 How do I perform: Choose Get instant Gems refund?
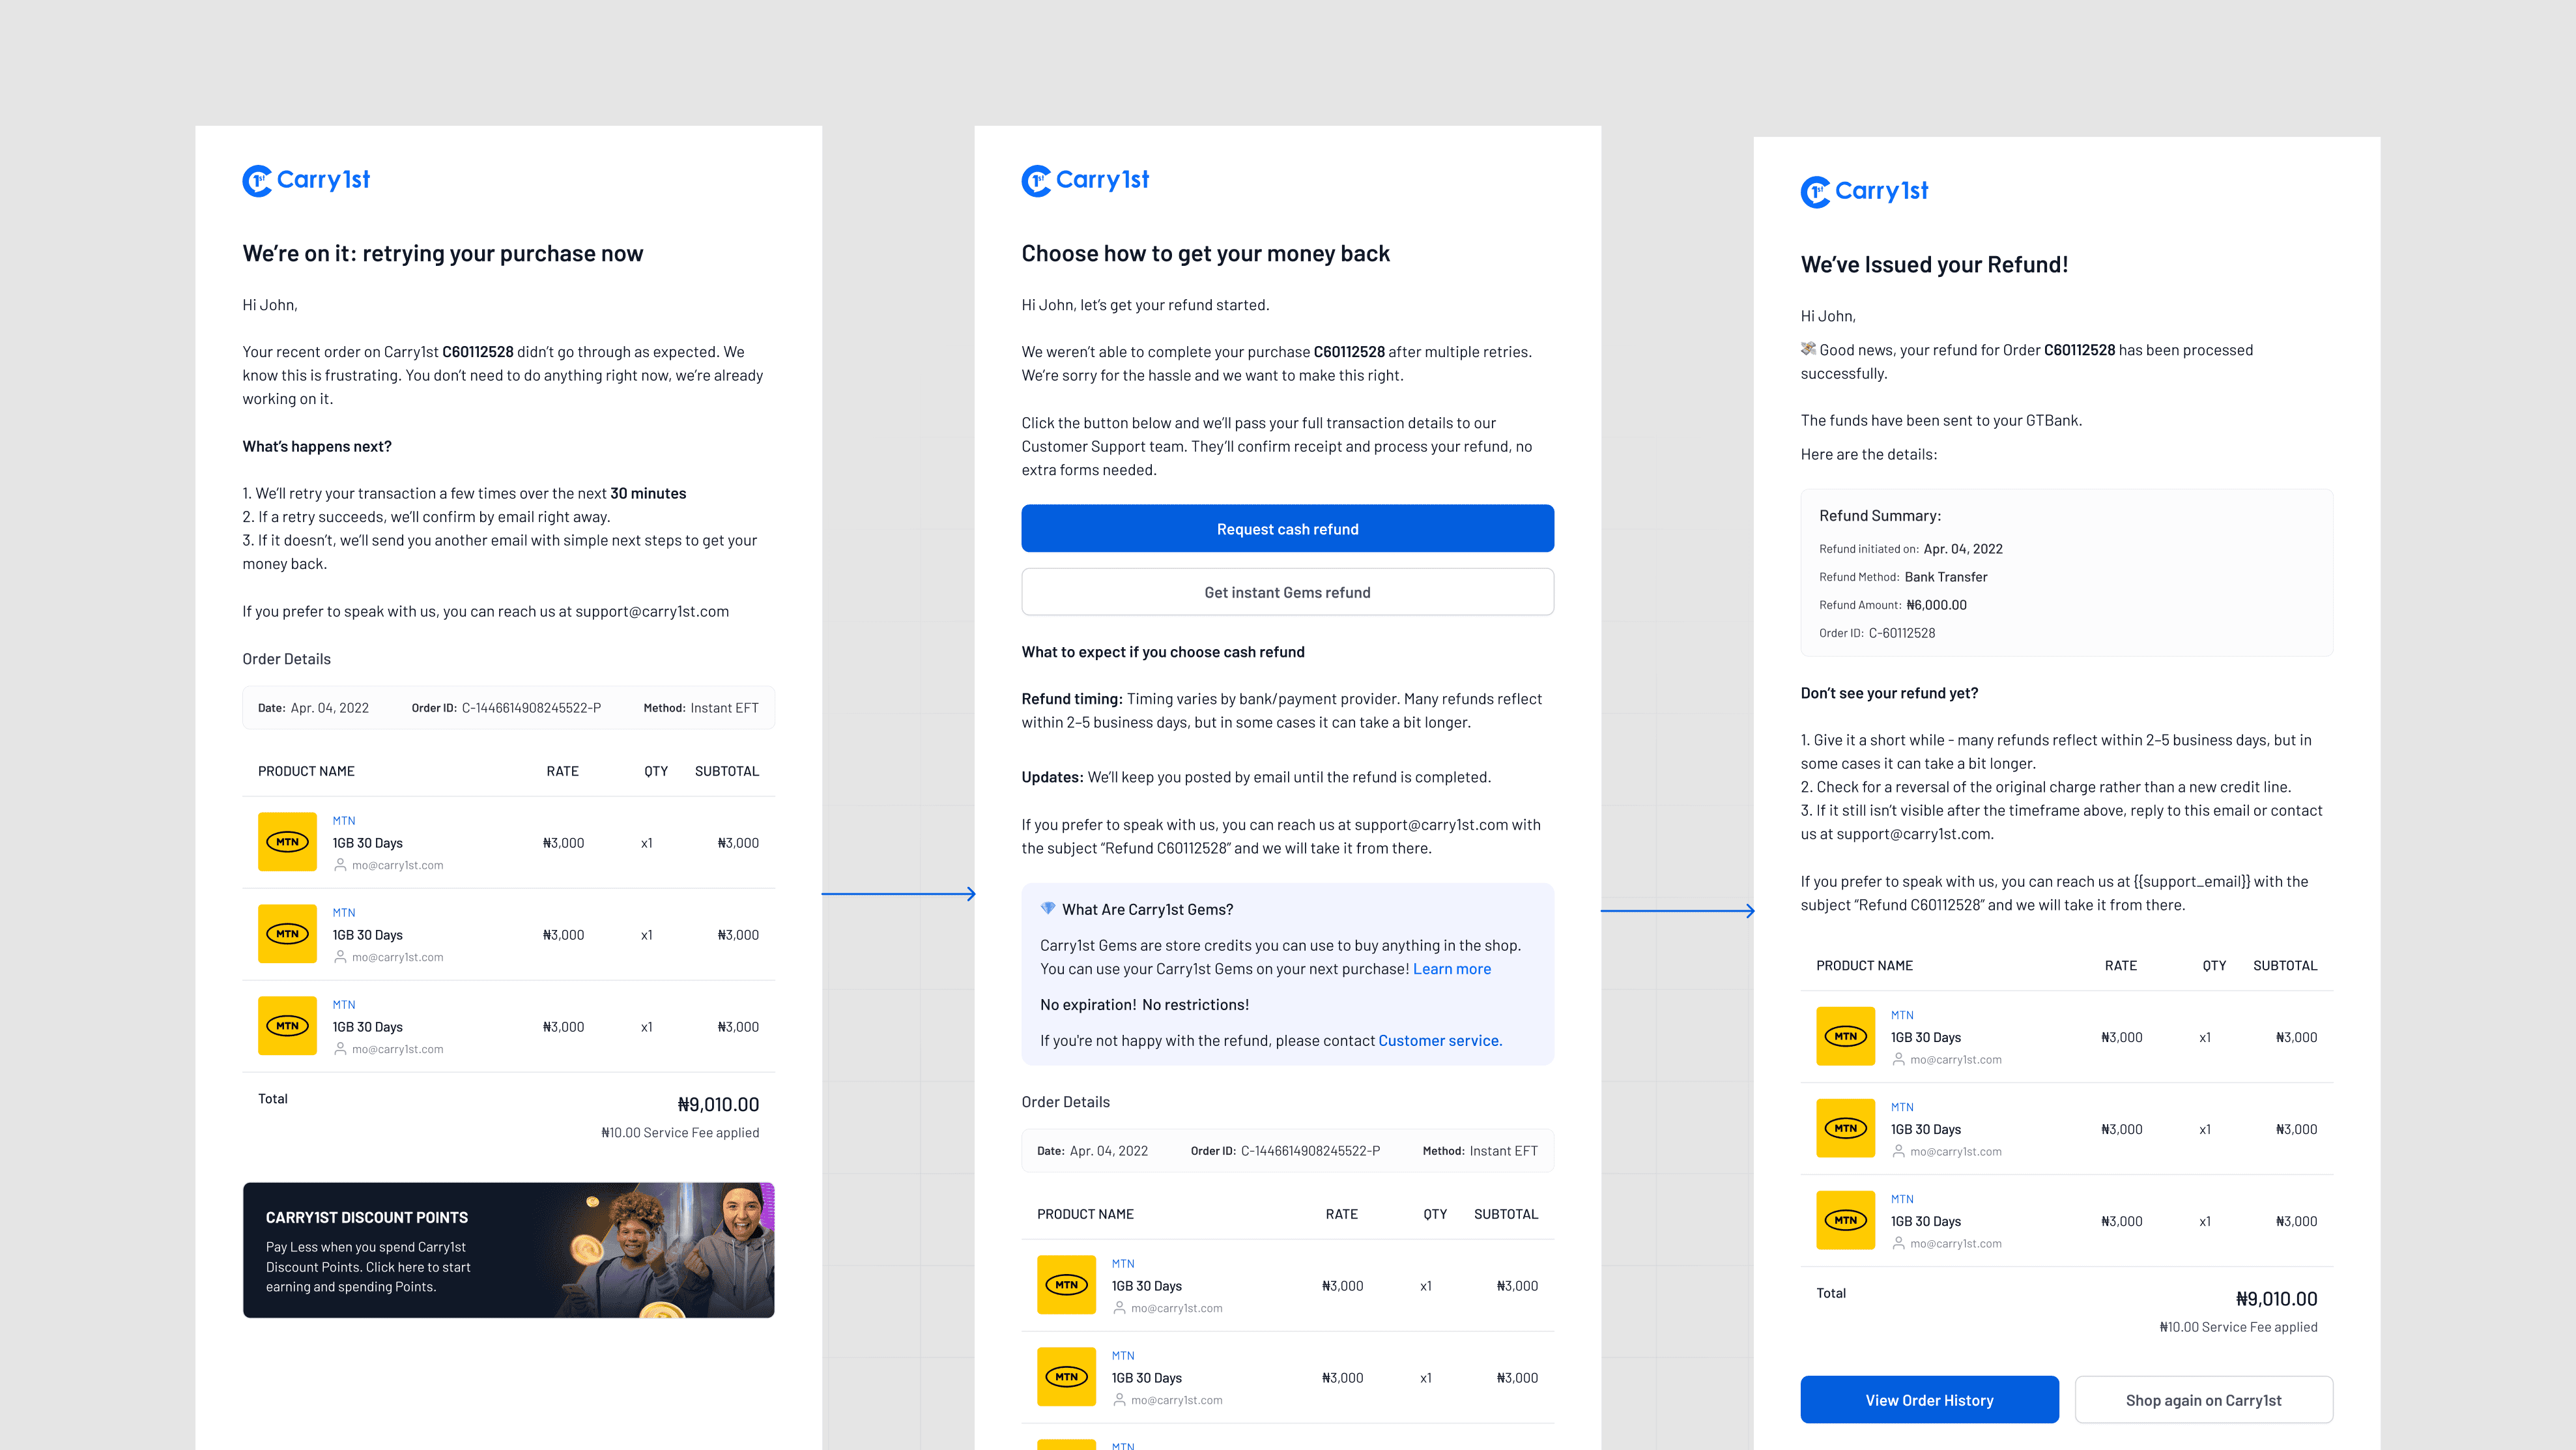1287,592
